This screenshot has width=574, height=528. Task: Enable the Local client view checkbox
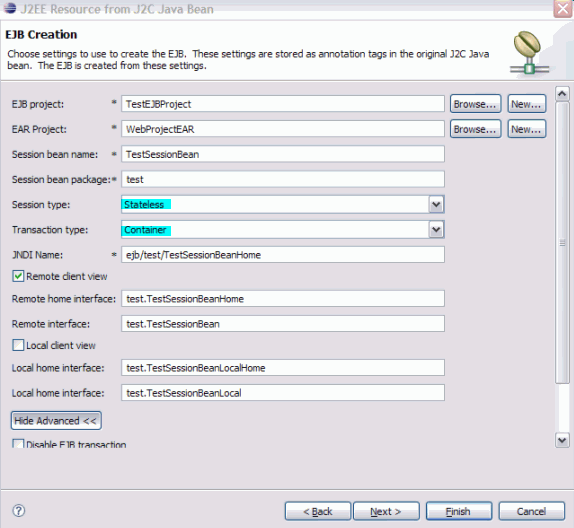point(18,345)
